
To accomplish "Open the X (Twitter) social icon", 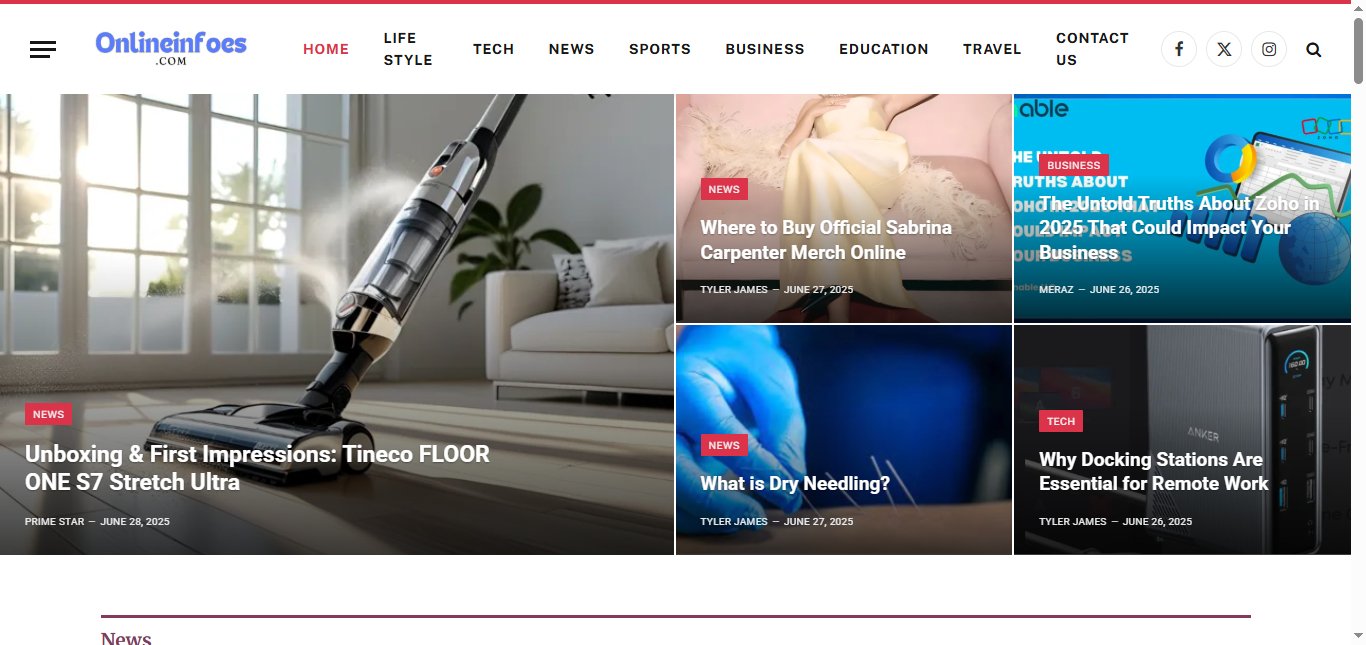I will click(1224, 49).
